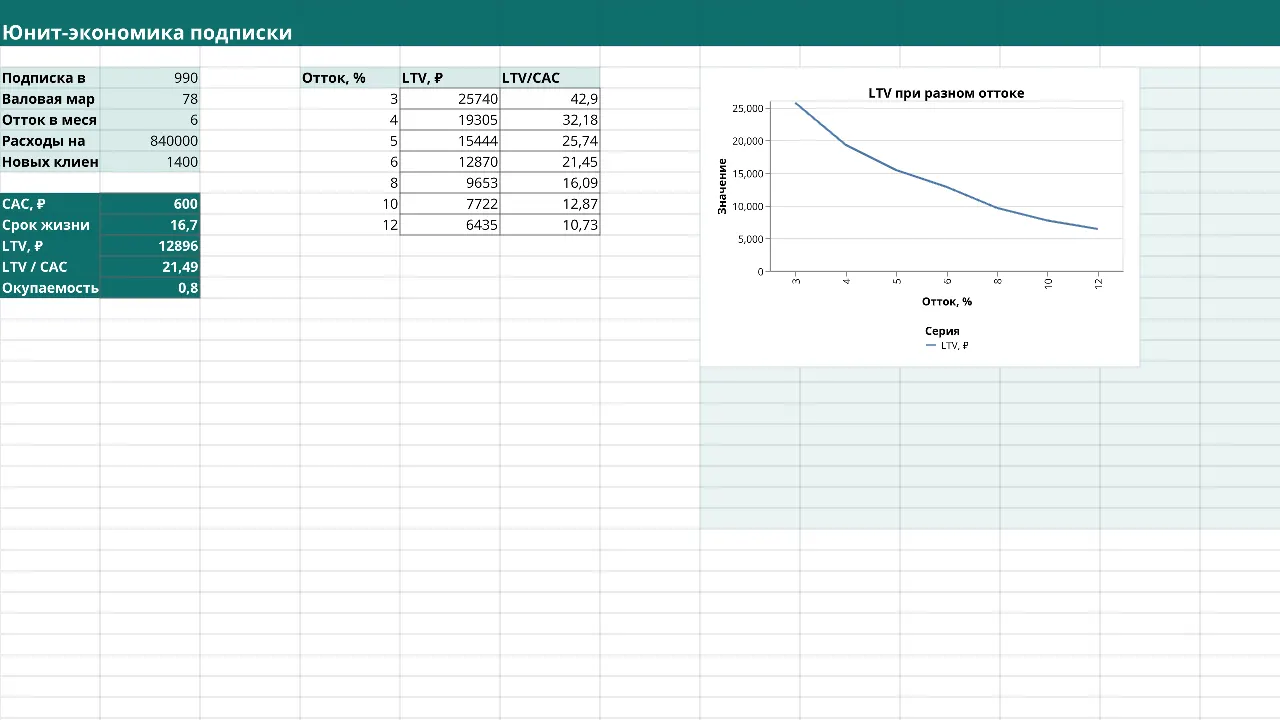Select the churn cell with value 4

(350, 120)
